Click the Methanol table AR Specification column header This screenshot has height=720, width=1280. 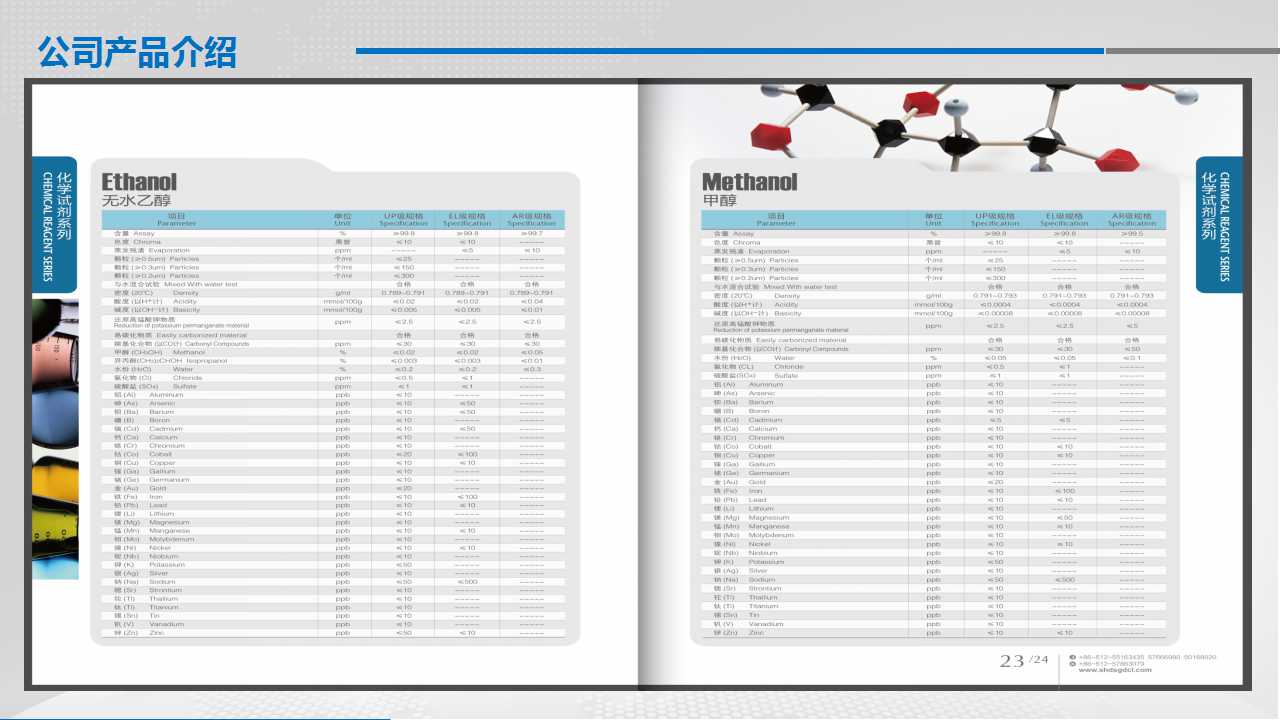1131,219
